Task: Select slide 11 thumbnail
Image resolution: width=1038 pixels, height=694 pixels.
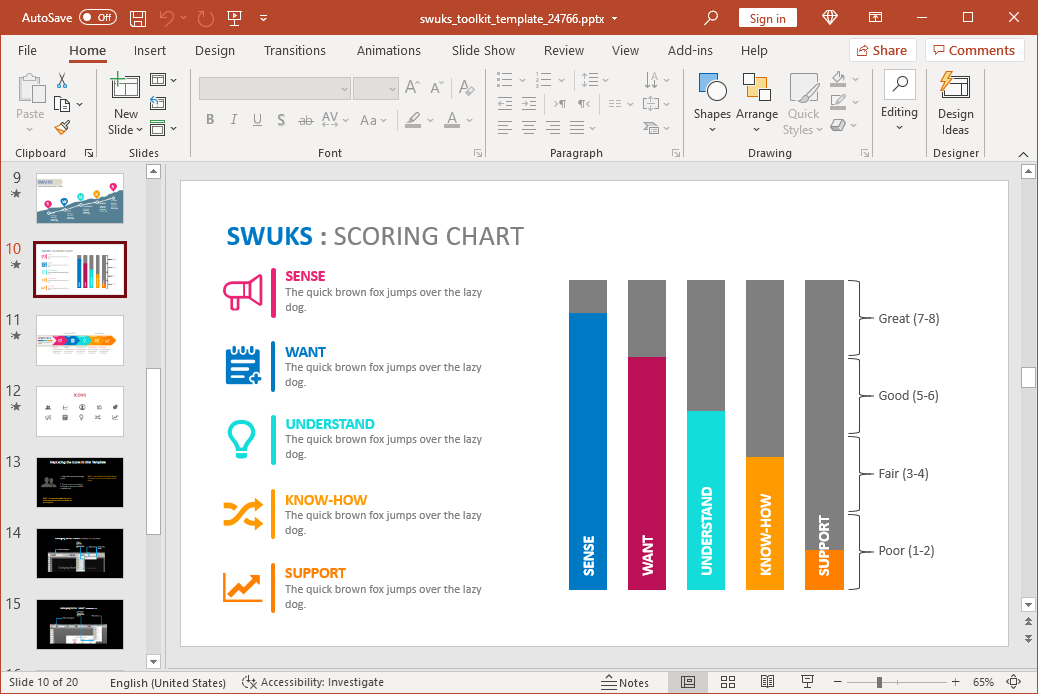Action: [x=80, y=341]
